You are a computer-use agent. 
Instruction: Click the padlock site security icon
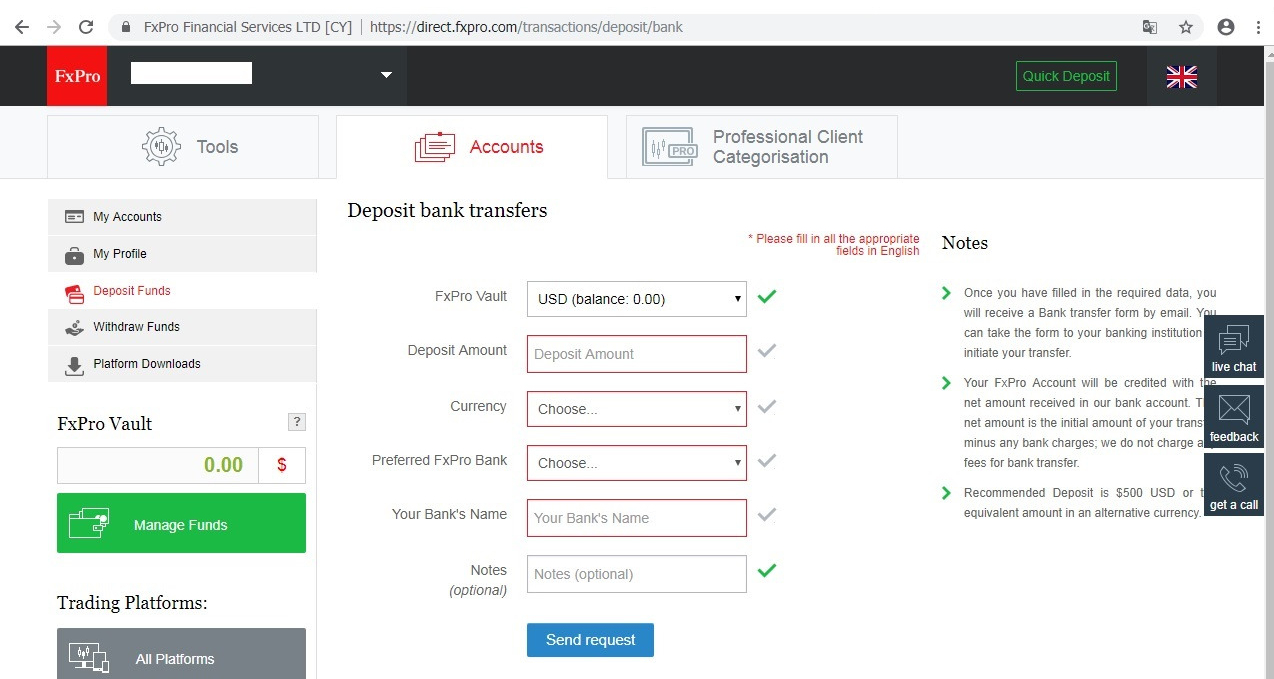pos(126,27)
